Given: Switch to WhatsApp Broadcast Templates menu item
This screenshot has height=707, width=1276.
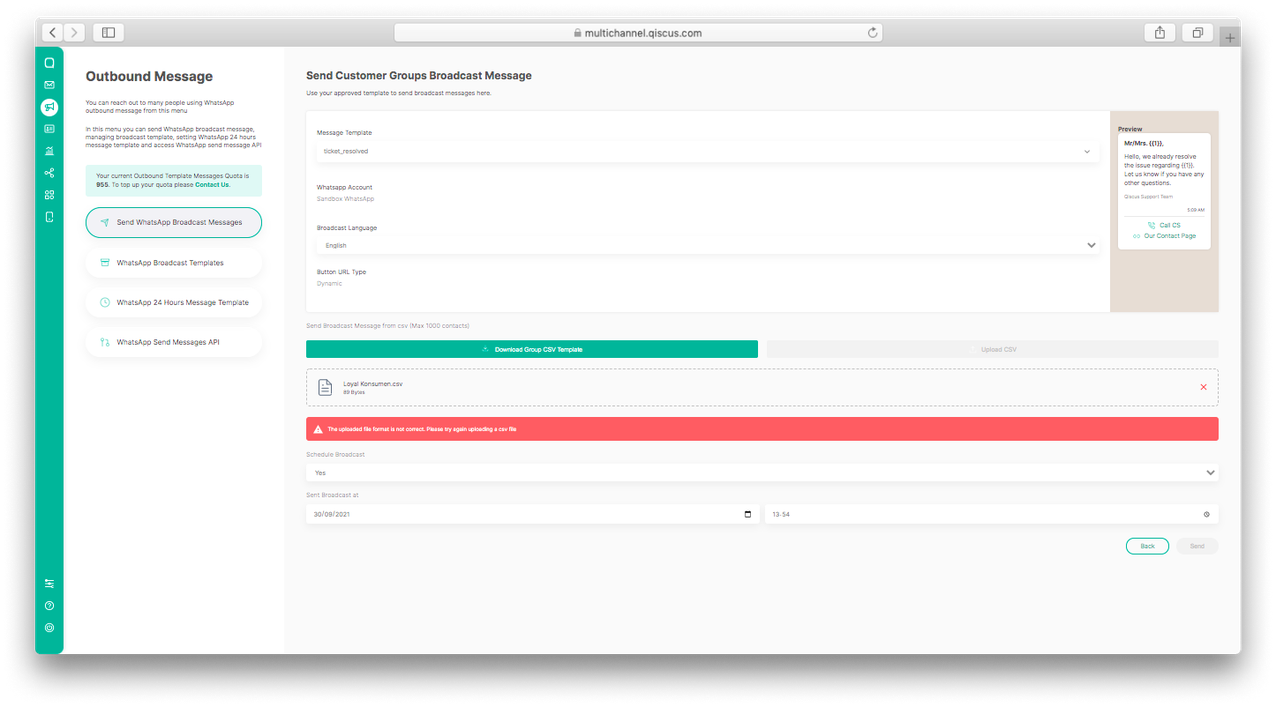Looking at the screenshot, I should [x=173, y=262].
